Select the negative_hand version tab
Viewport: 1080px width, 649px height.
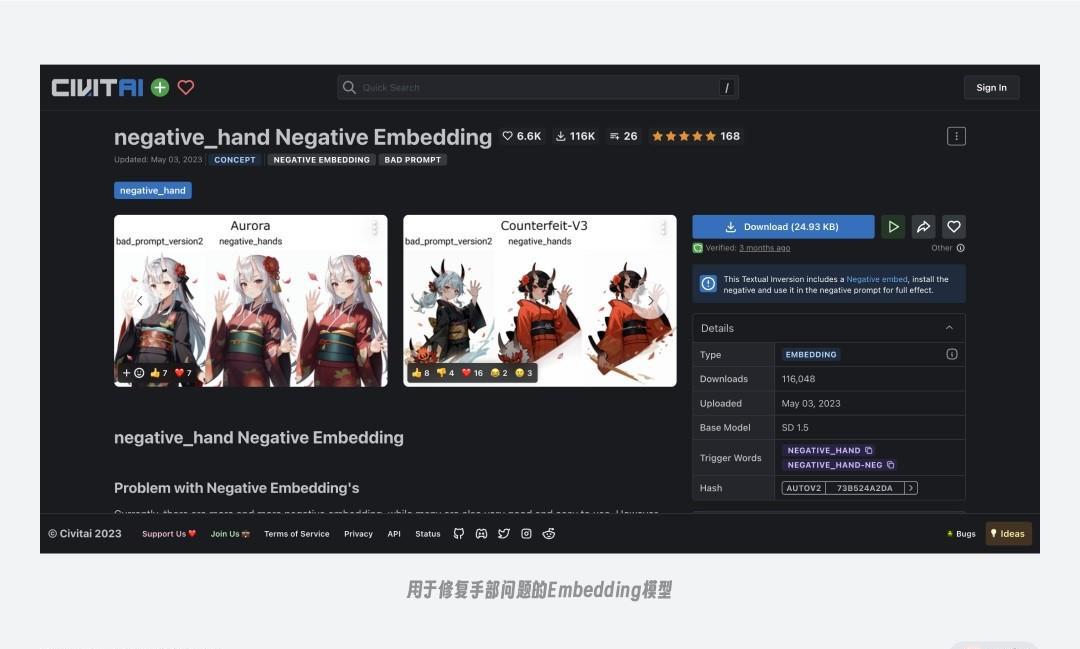153,190
